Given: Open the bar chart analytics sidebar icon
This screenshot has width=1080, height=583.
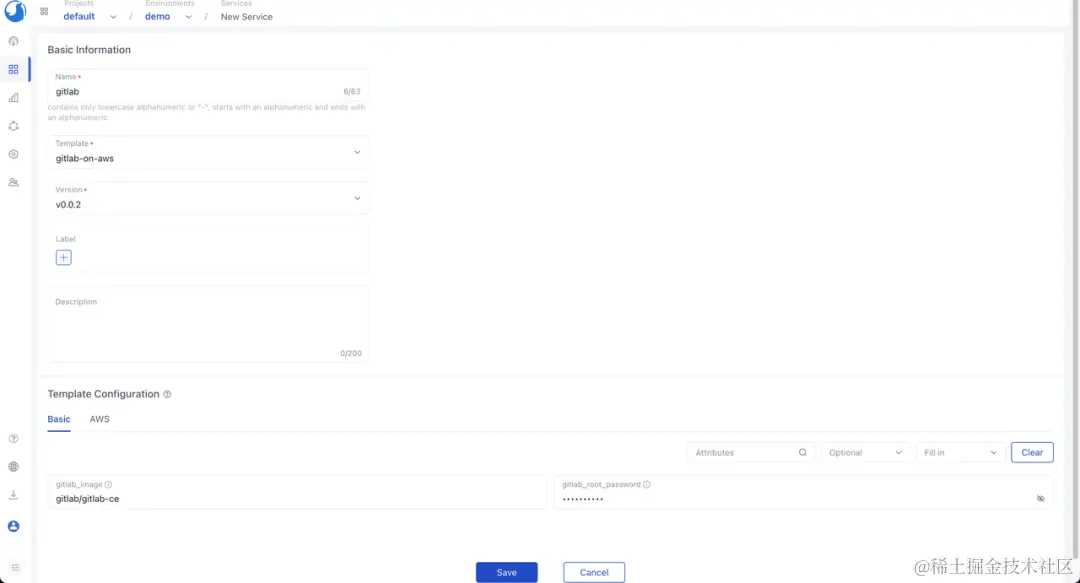Looking at the screenshot, I should (x=13, y=98).
